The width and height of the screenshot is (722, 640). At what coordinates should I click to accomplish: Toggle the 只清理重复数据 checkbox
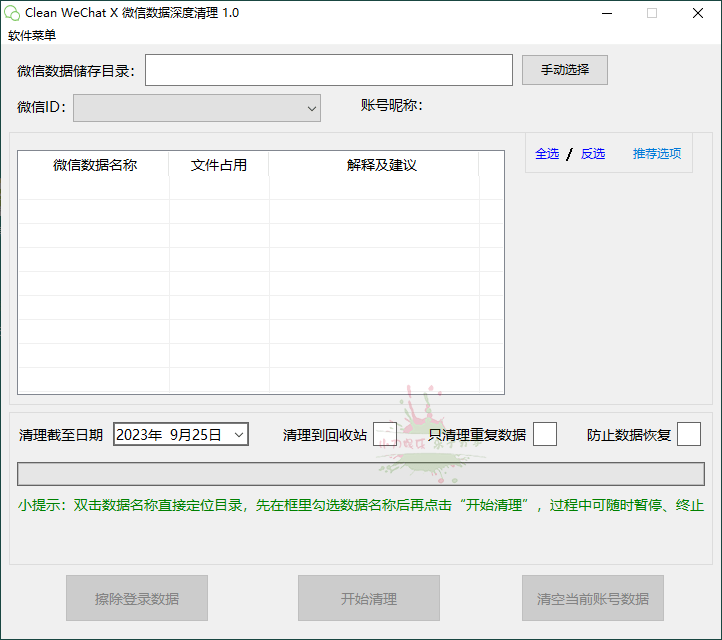[x=545, y=434]
